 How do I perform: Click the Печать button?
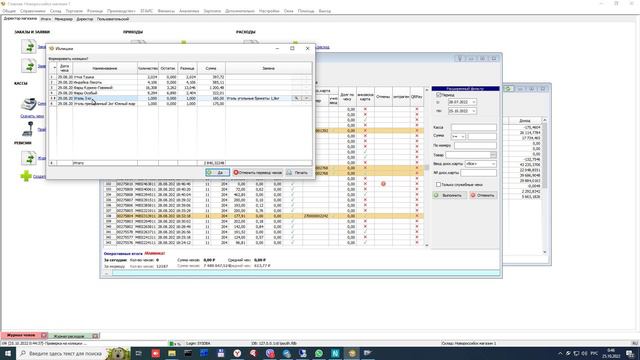tap(298, 173)
